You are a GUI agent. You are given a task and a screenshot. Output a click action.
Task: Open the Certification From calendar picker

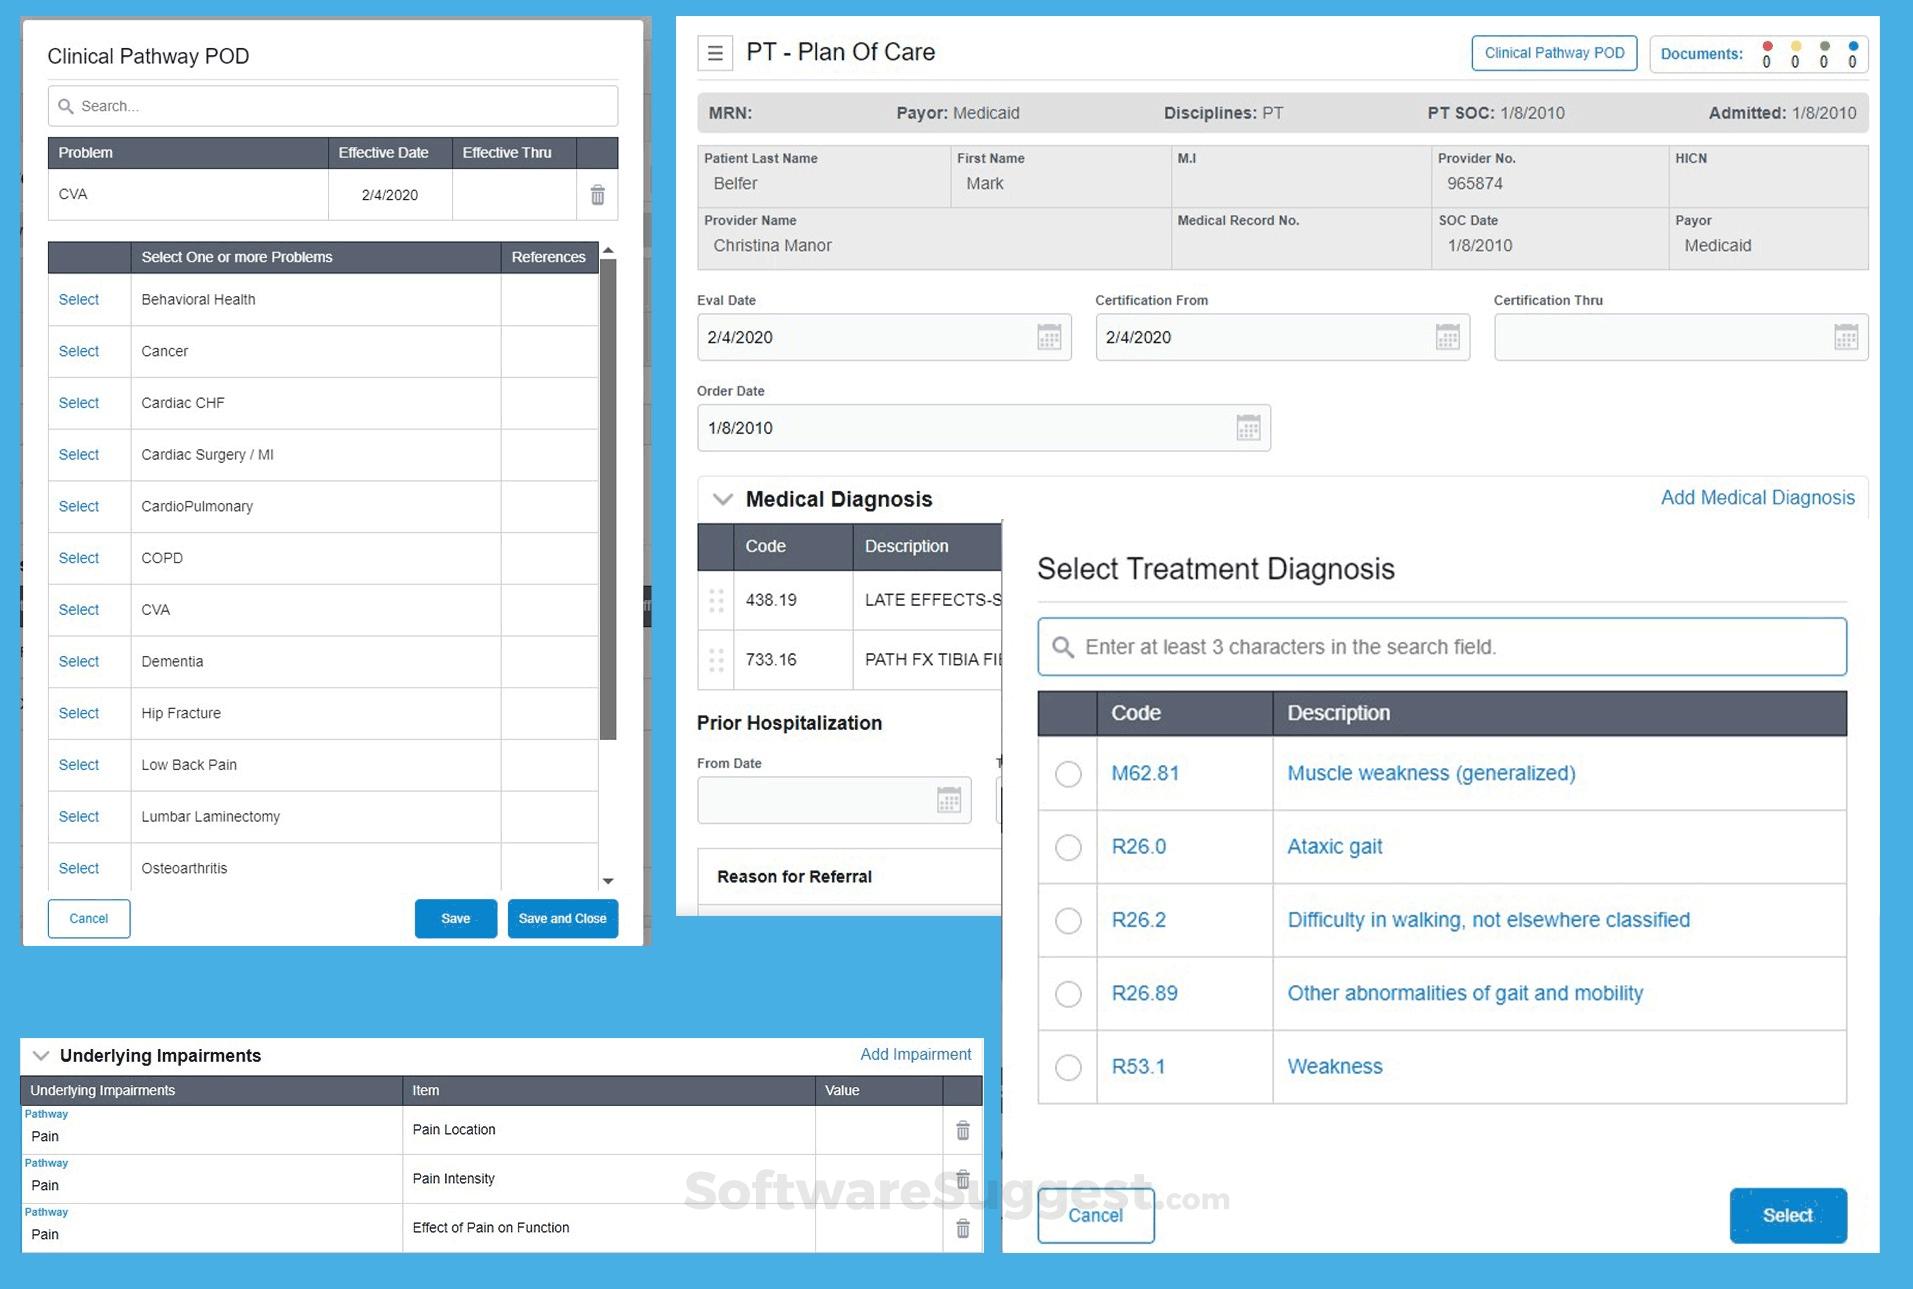1446,337
